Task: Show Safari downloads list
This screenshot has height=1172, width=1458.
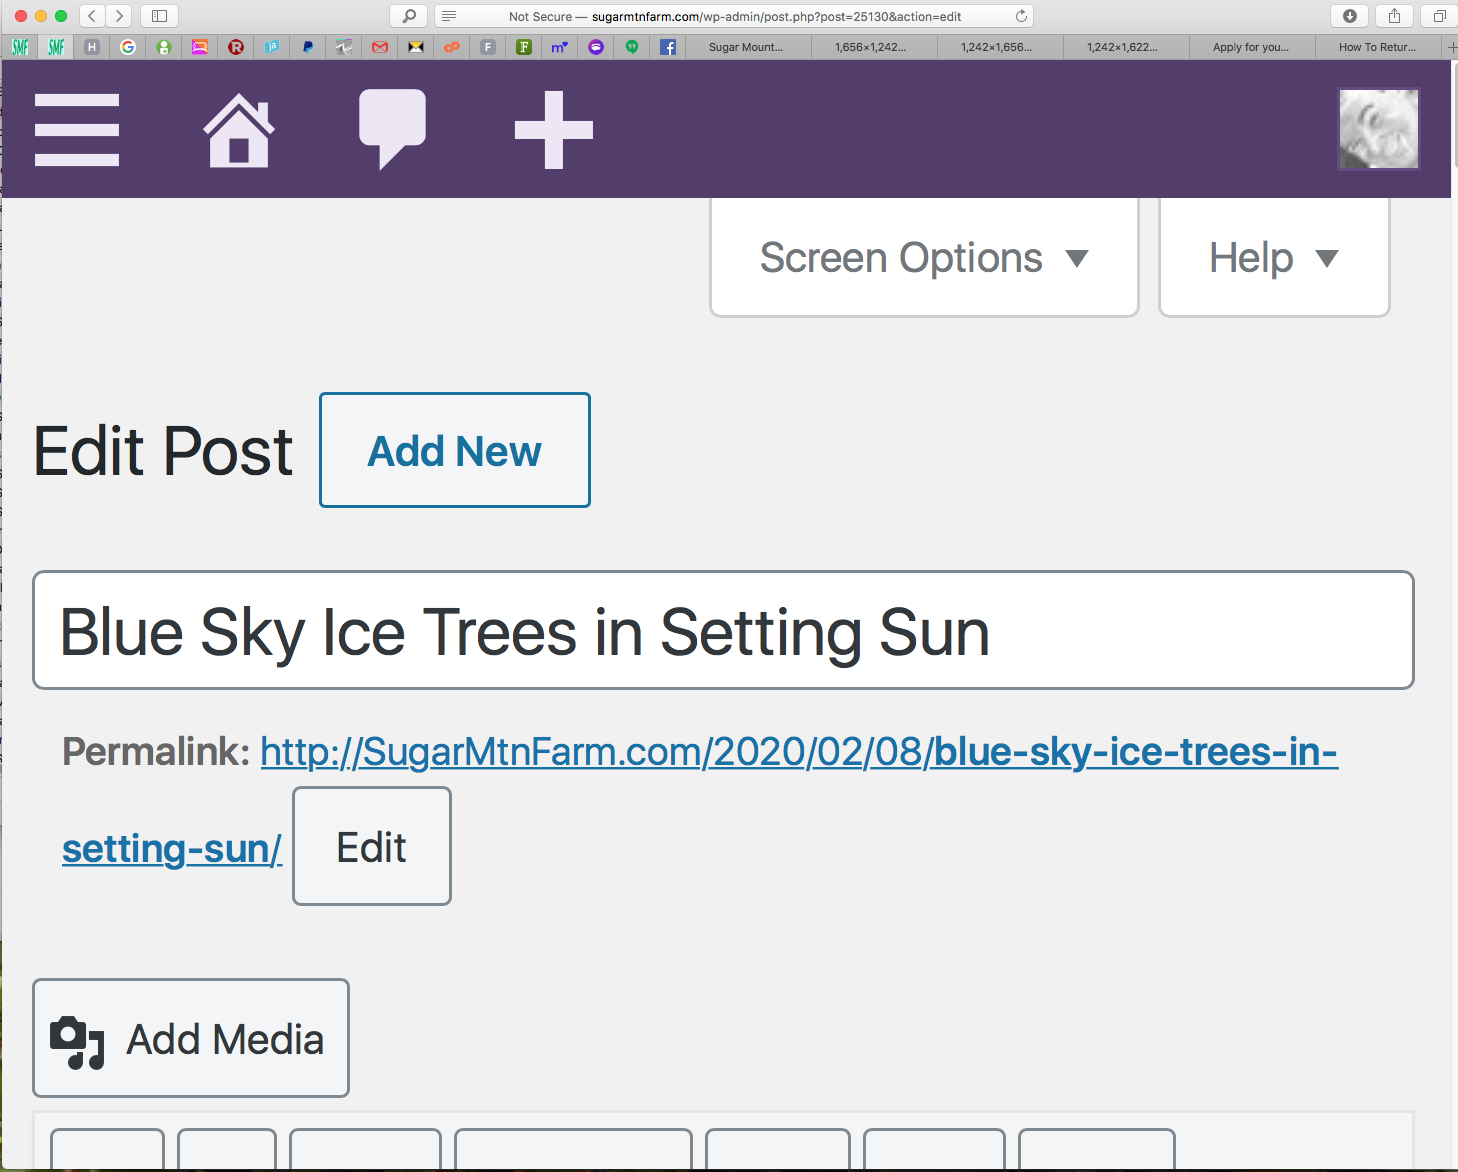Action: pyautogui.click(x=1349, y=16)
